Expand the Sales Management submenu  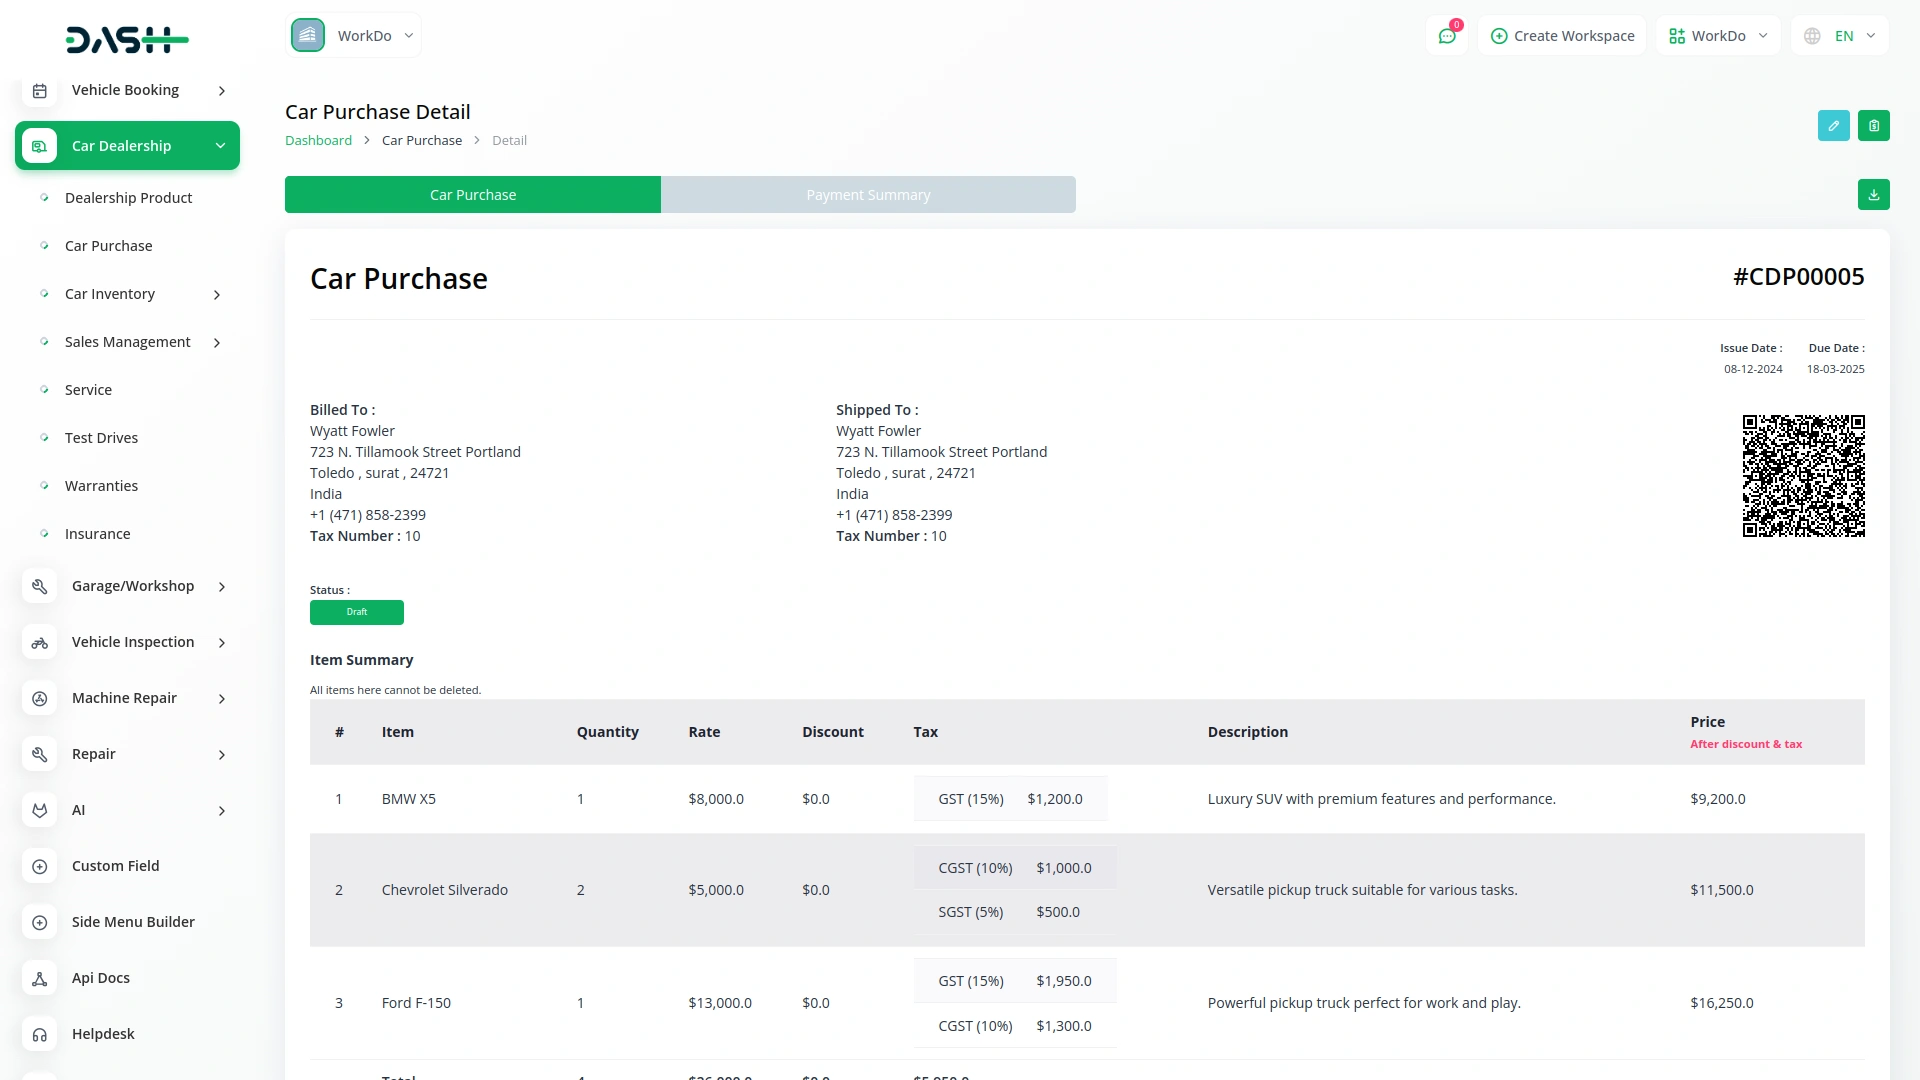coord(217,343)
